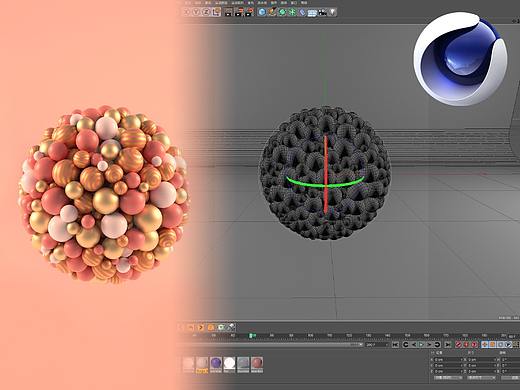Select the blue Cube primitive icon

262,12
